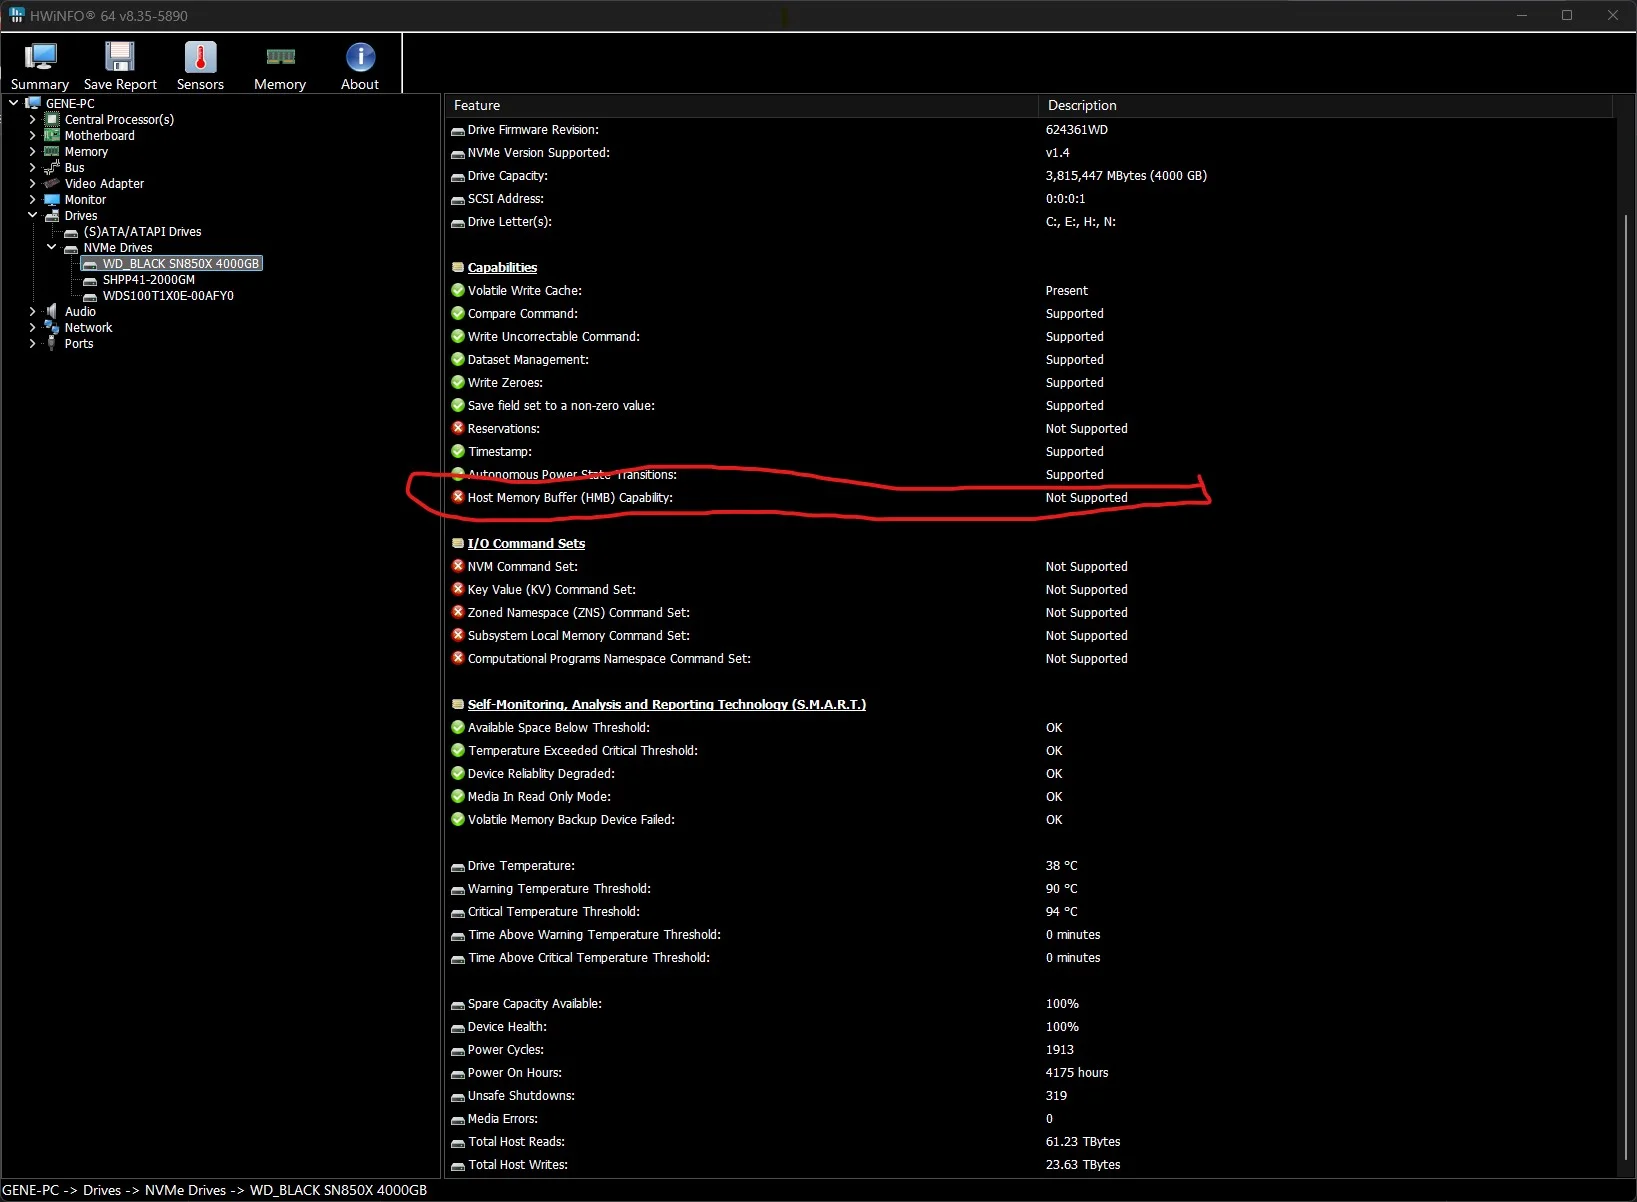Expand the Audio node
1637x1202 pixels.
(x=33, y=311)
